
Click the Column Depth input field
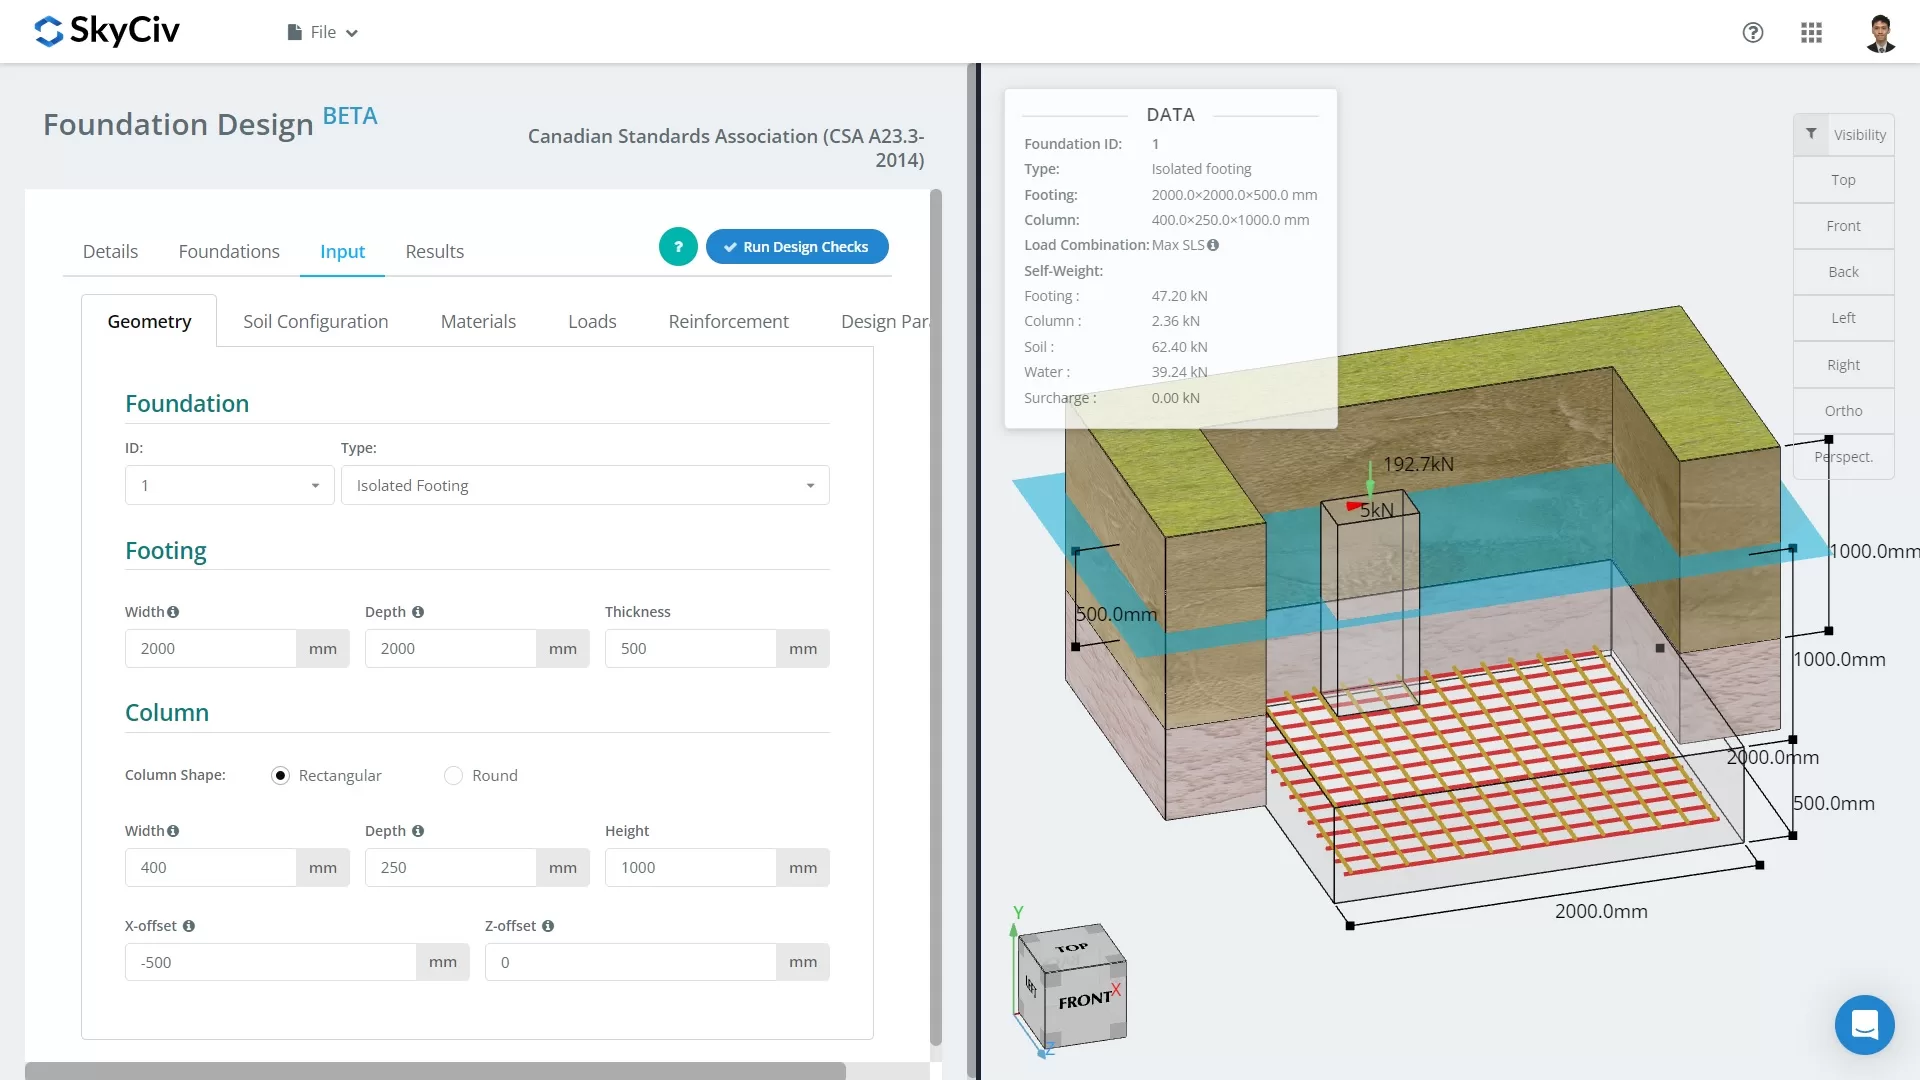pyautogui.click(x=451, y=868)
